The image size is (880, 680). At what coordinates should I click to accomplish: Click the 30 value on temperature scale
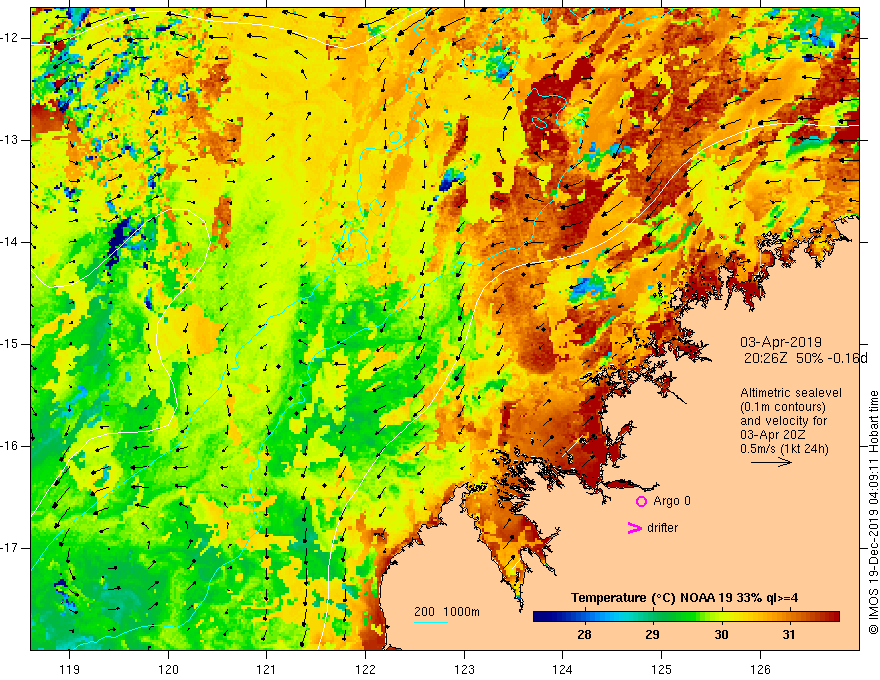tap(721, 635)
